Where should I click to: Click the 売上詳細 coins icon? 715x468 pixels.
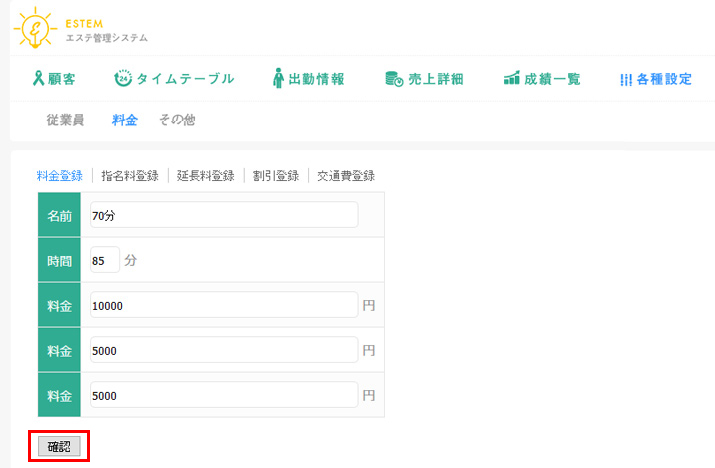(394, 79)
